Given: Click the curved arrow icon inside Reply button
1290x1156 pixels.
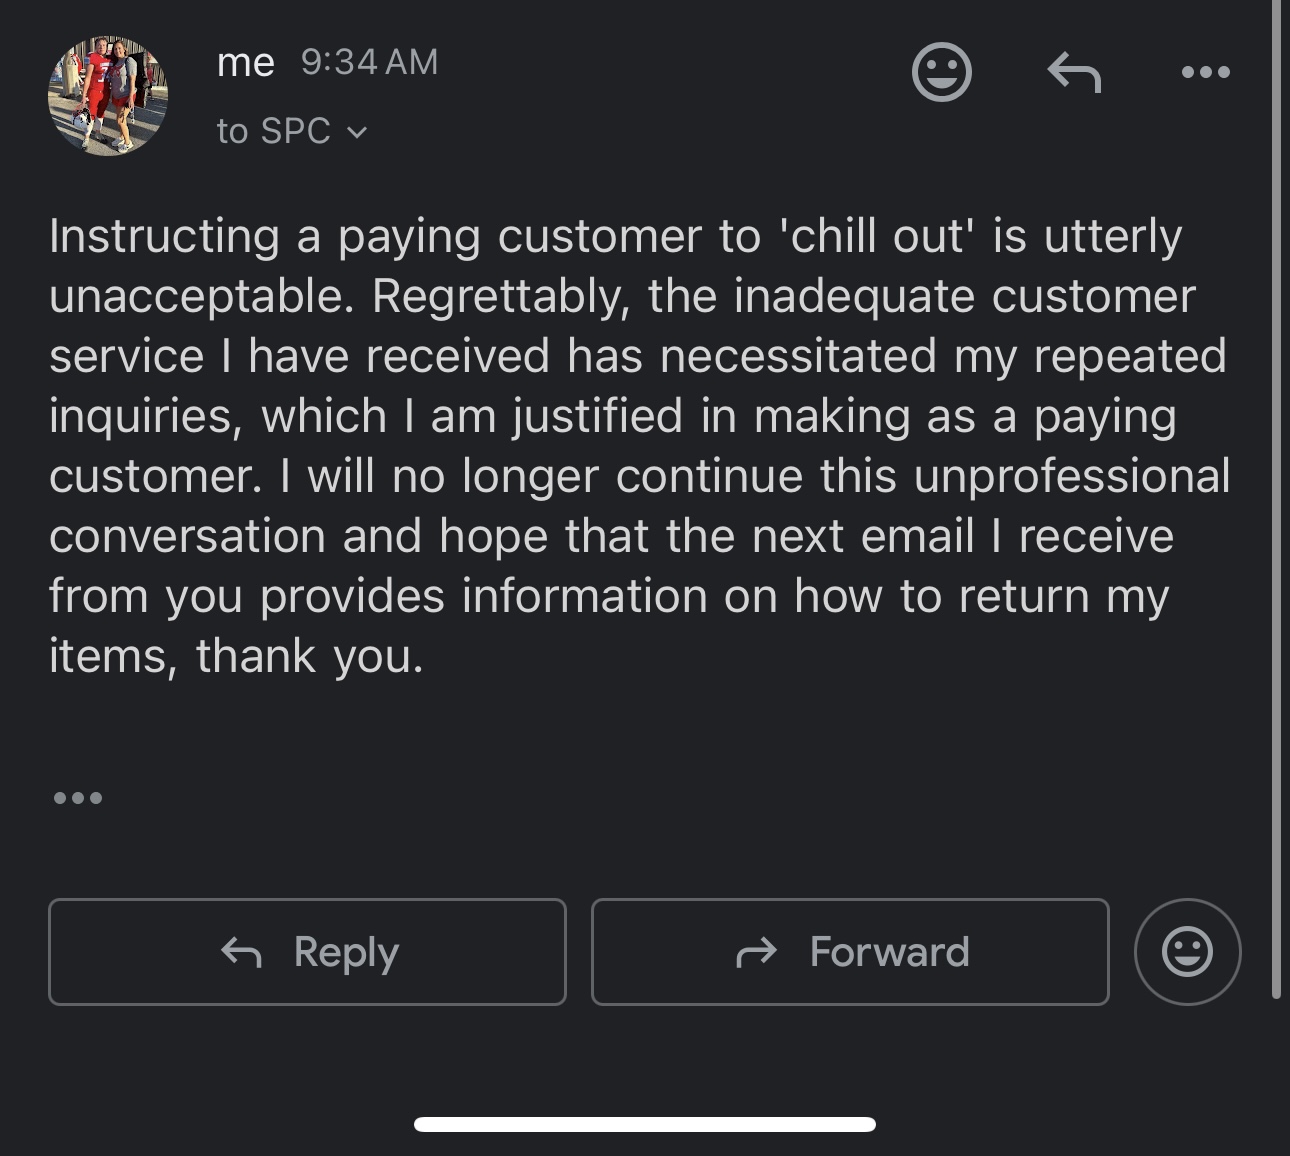Looking at the screenshot, I should tap(241, 952).
